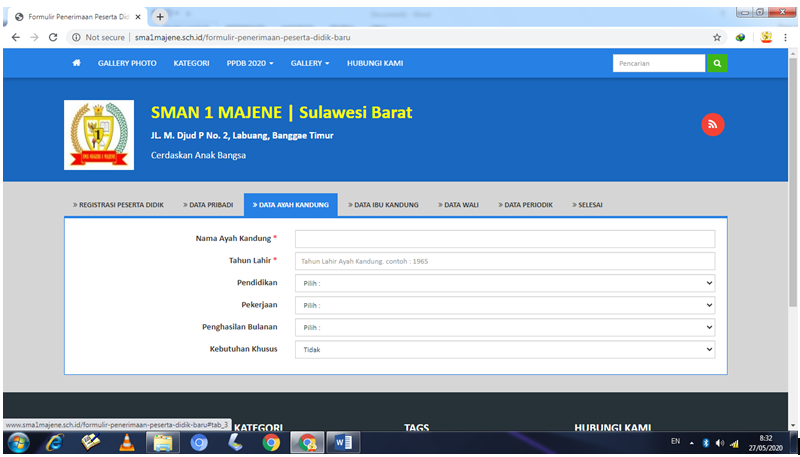Open a new browser tab
Screen dimensions: 800x457
click(160, 17)
